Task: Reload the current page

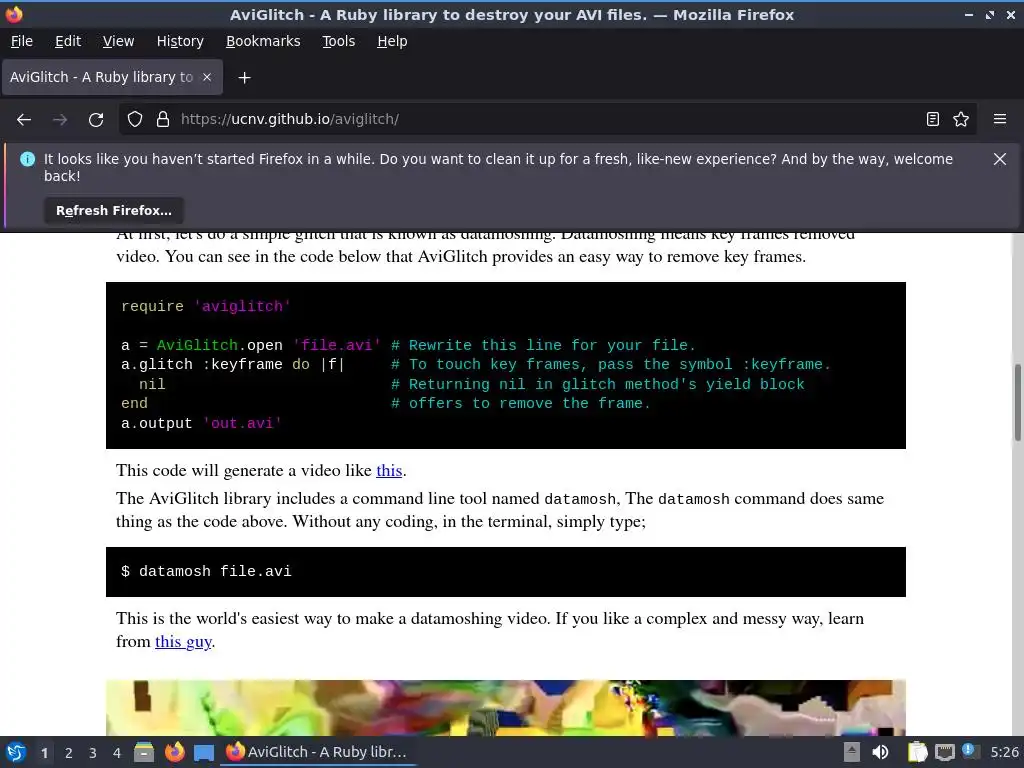Action: pos(96,120)
